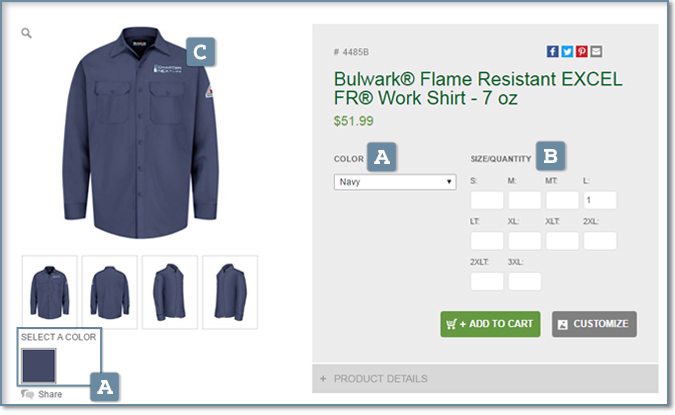Click the Share chat bubble icon
Screen dimensions: 675x415
[x=27, y=394]
